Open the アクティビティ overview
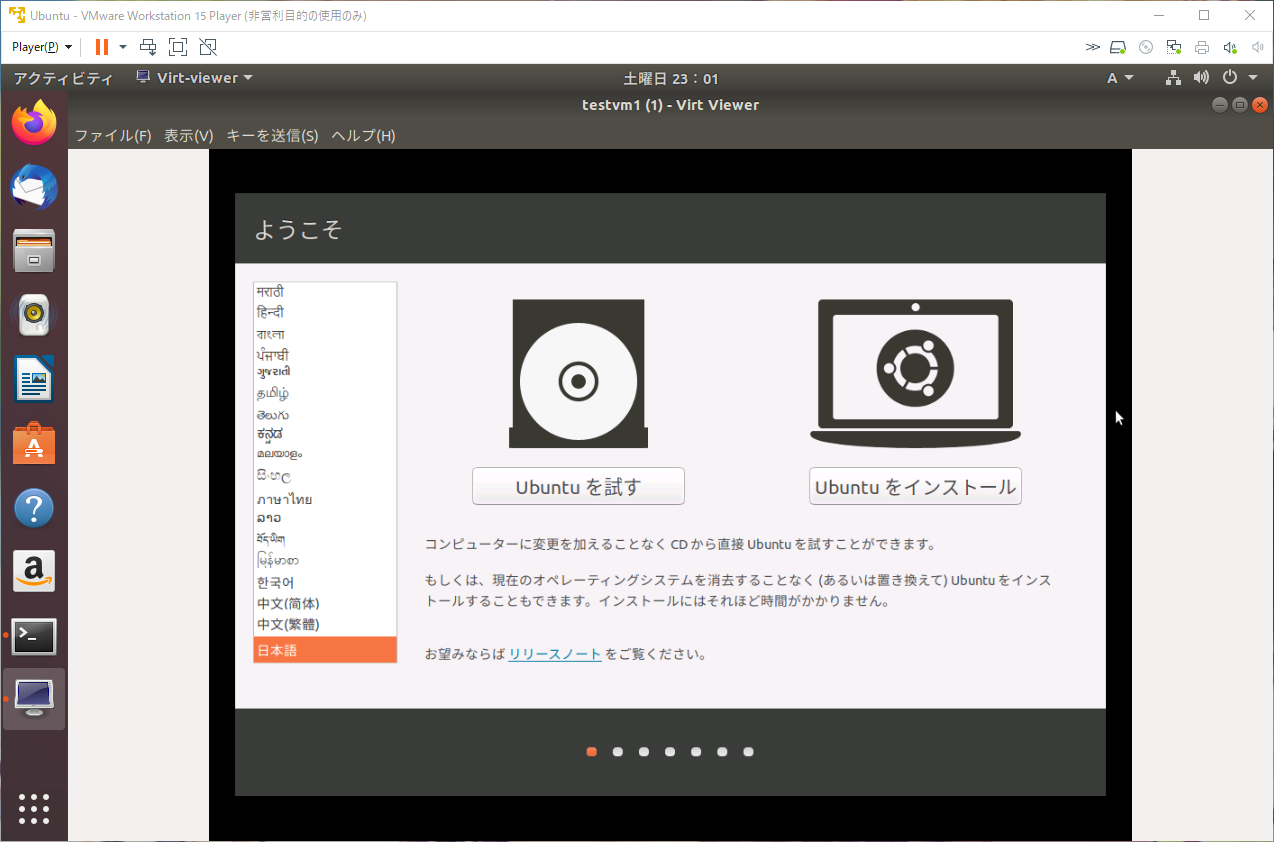 tap(63, 78)
